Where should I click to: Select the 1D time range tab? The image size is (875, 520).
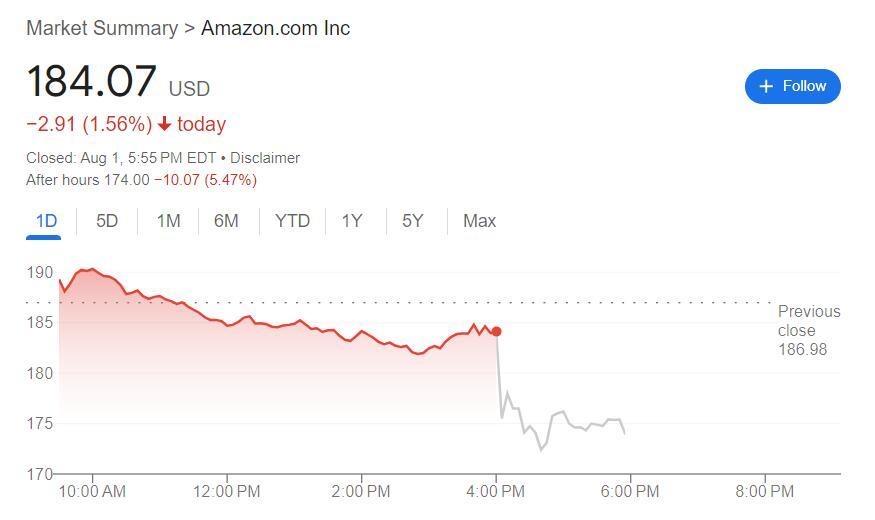pos(46,221)
